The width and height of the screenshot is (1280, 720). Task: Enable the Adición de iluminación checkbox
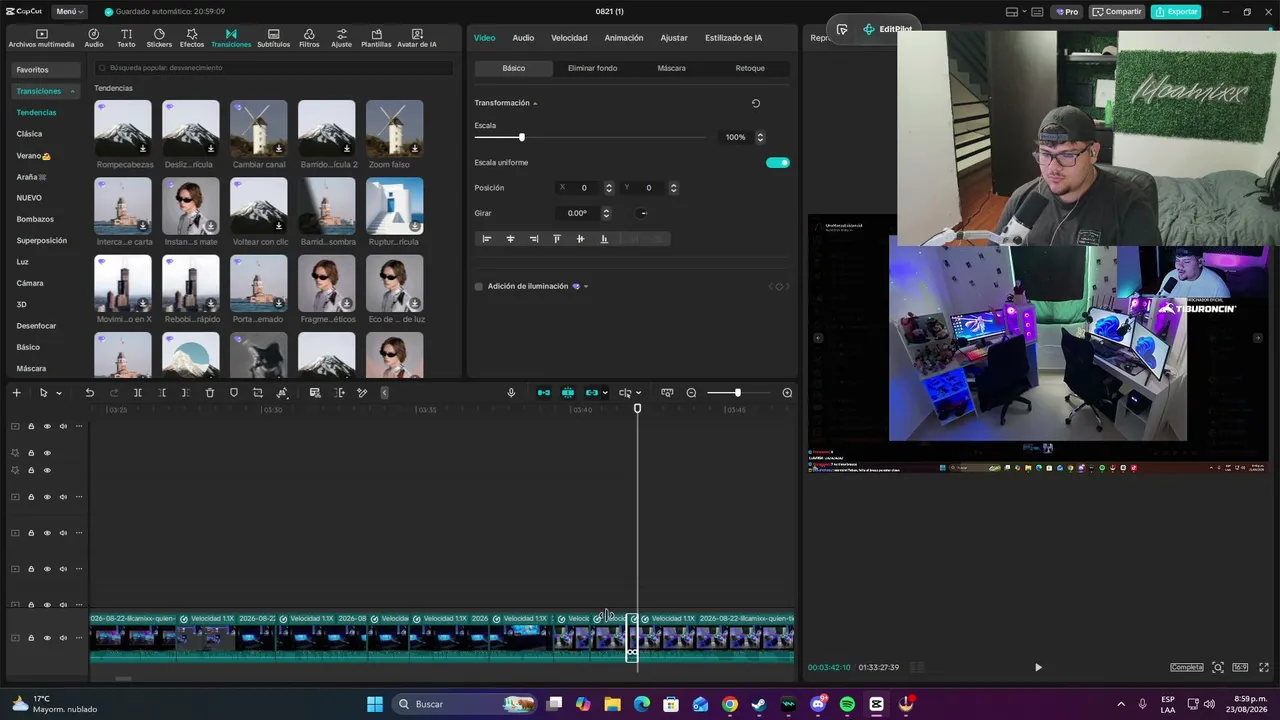point(479,287)
